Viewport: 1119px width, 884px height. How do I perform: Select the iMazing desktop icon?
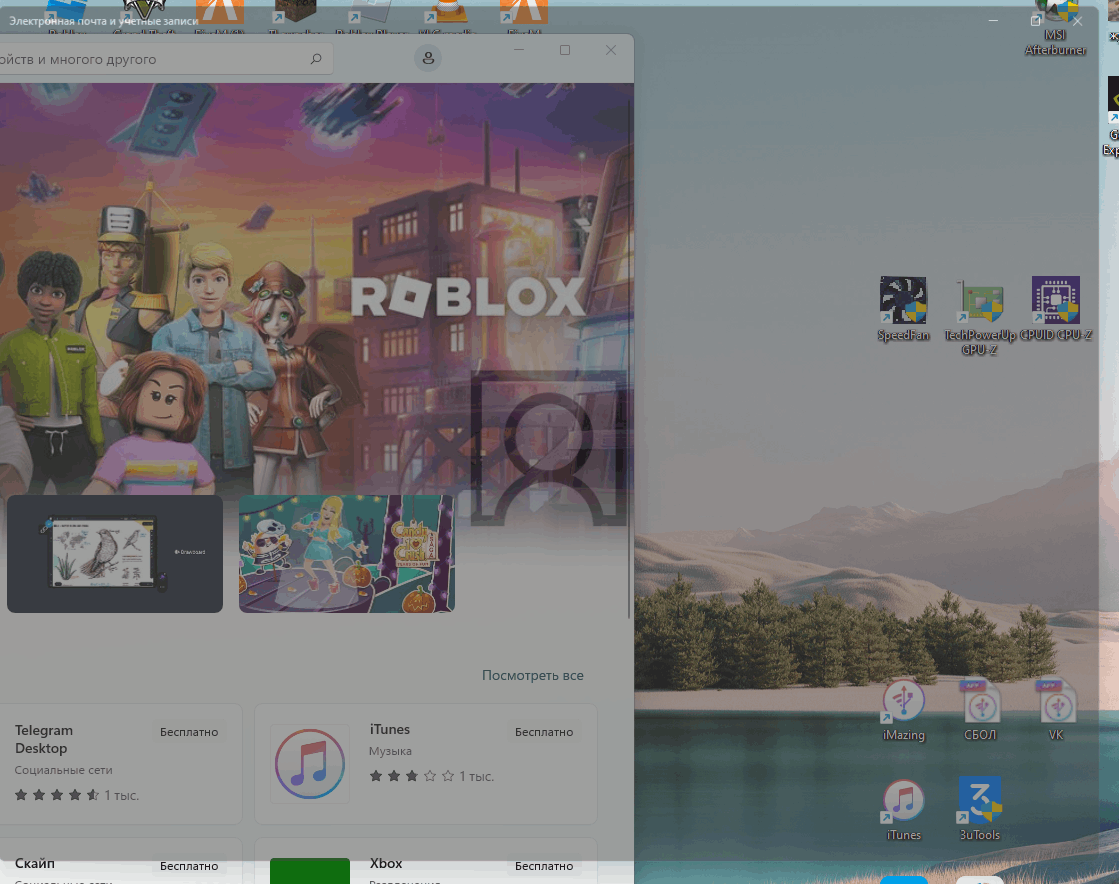coord(903,710)
